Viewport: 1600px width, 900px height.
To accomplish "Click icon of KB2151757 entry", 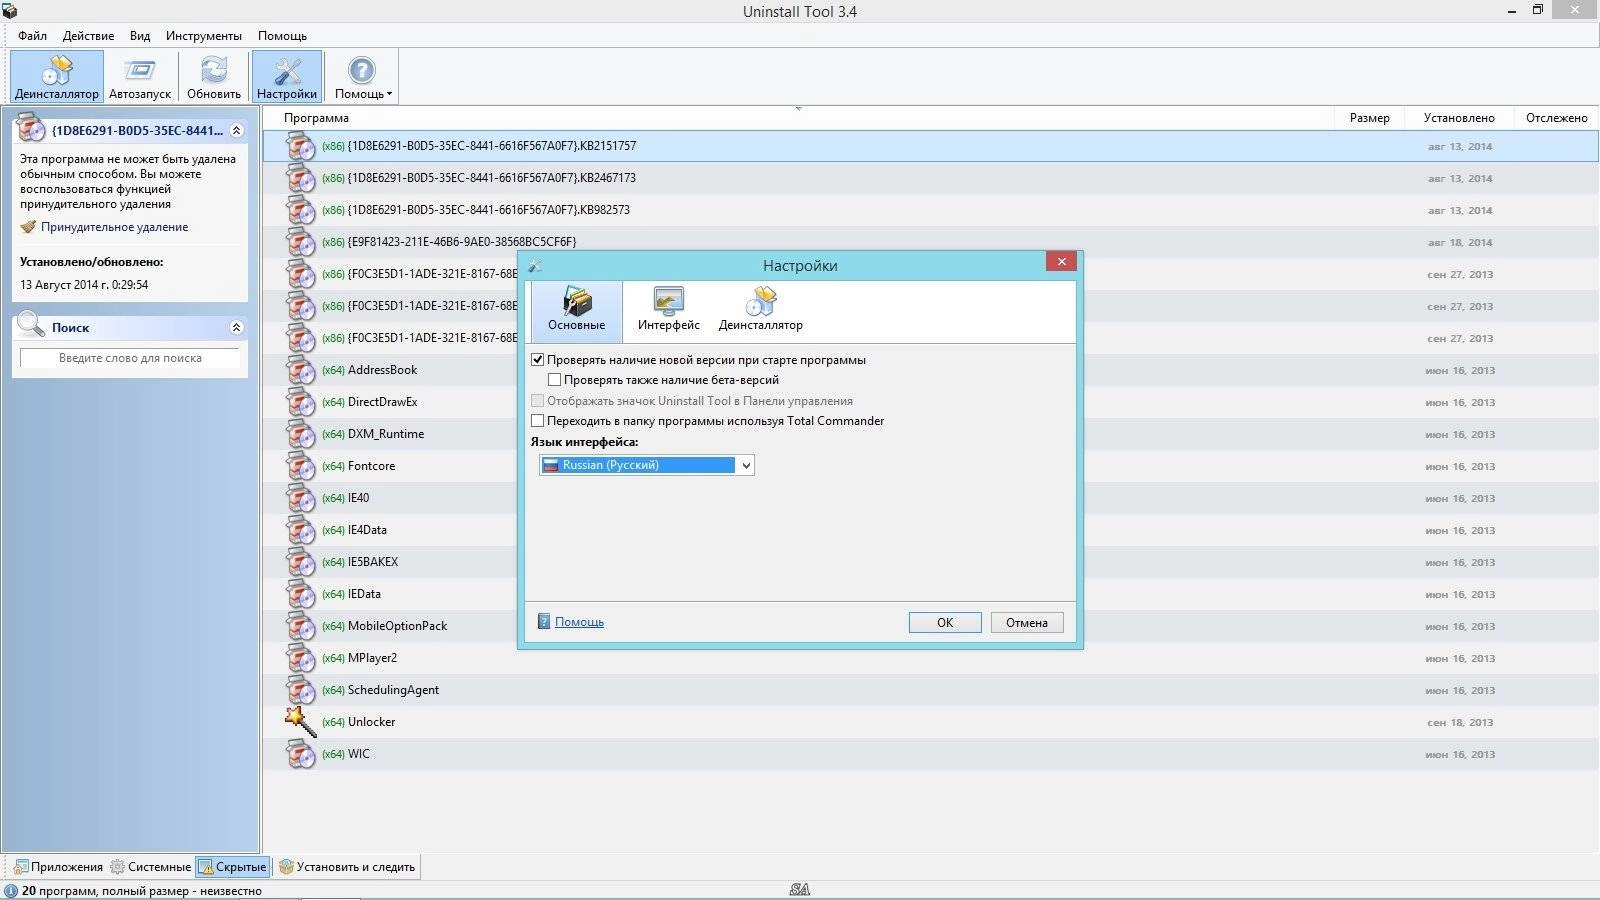I will (x=301, y=146).
